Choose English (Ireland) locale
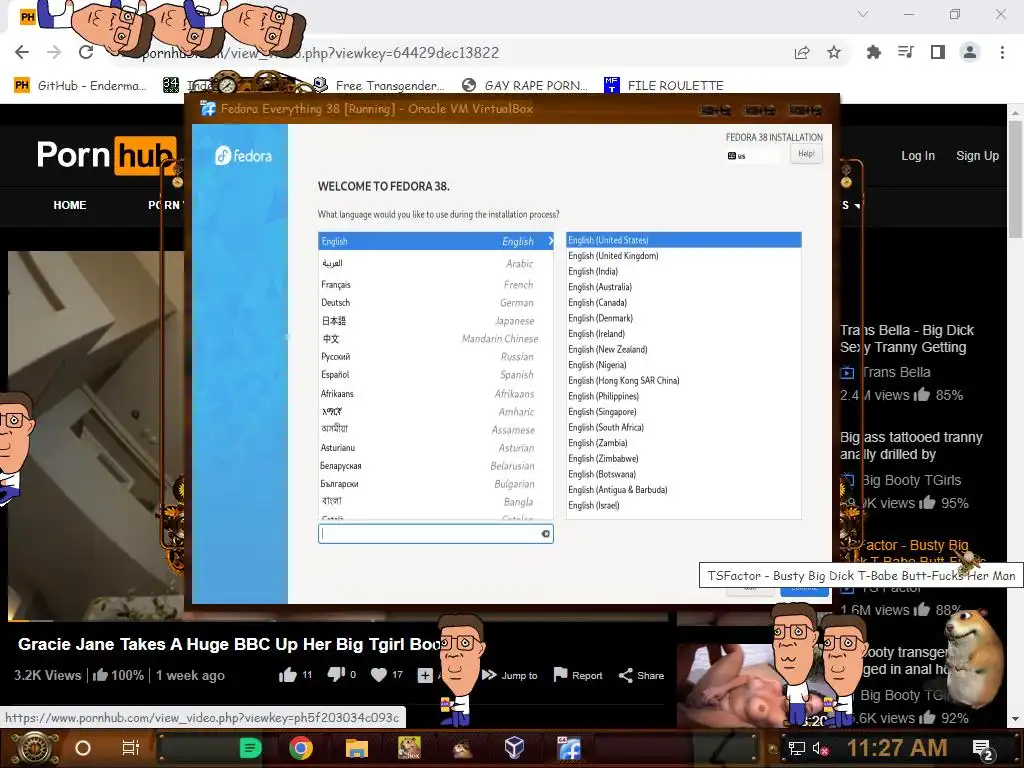1024x768 pixels. tap(684, 334)
